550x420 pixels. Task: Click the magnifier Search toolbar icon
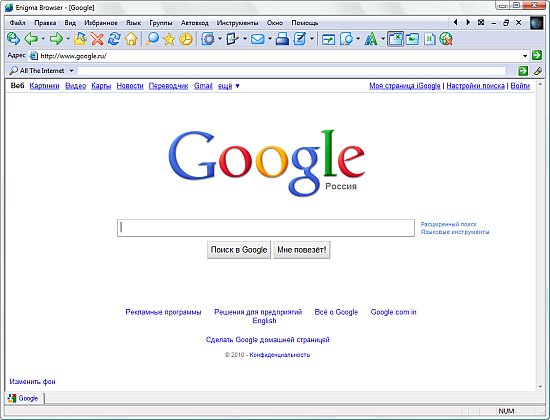coord(152,39)
